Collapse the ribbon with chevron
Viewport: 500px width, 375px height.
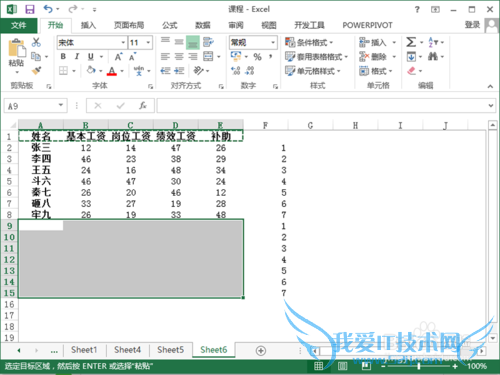click(x=490, y=86)
